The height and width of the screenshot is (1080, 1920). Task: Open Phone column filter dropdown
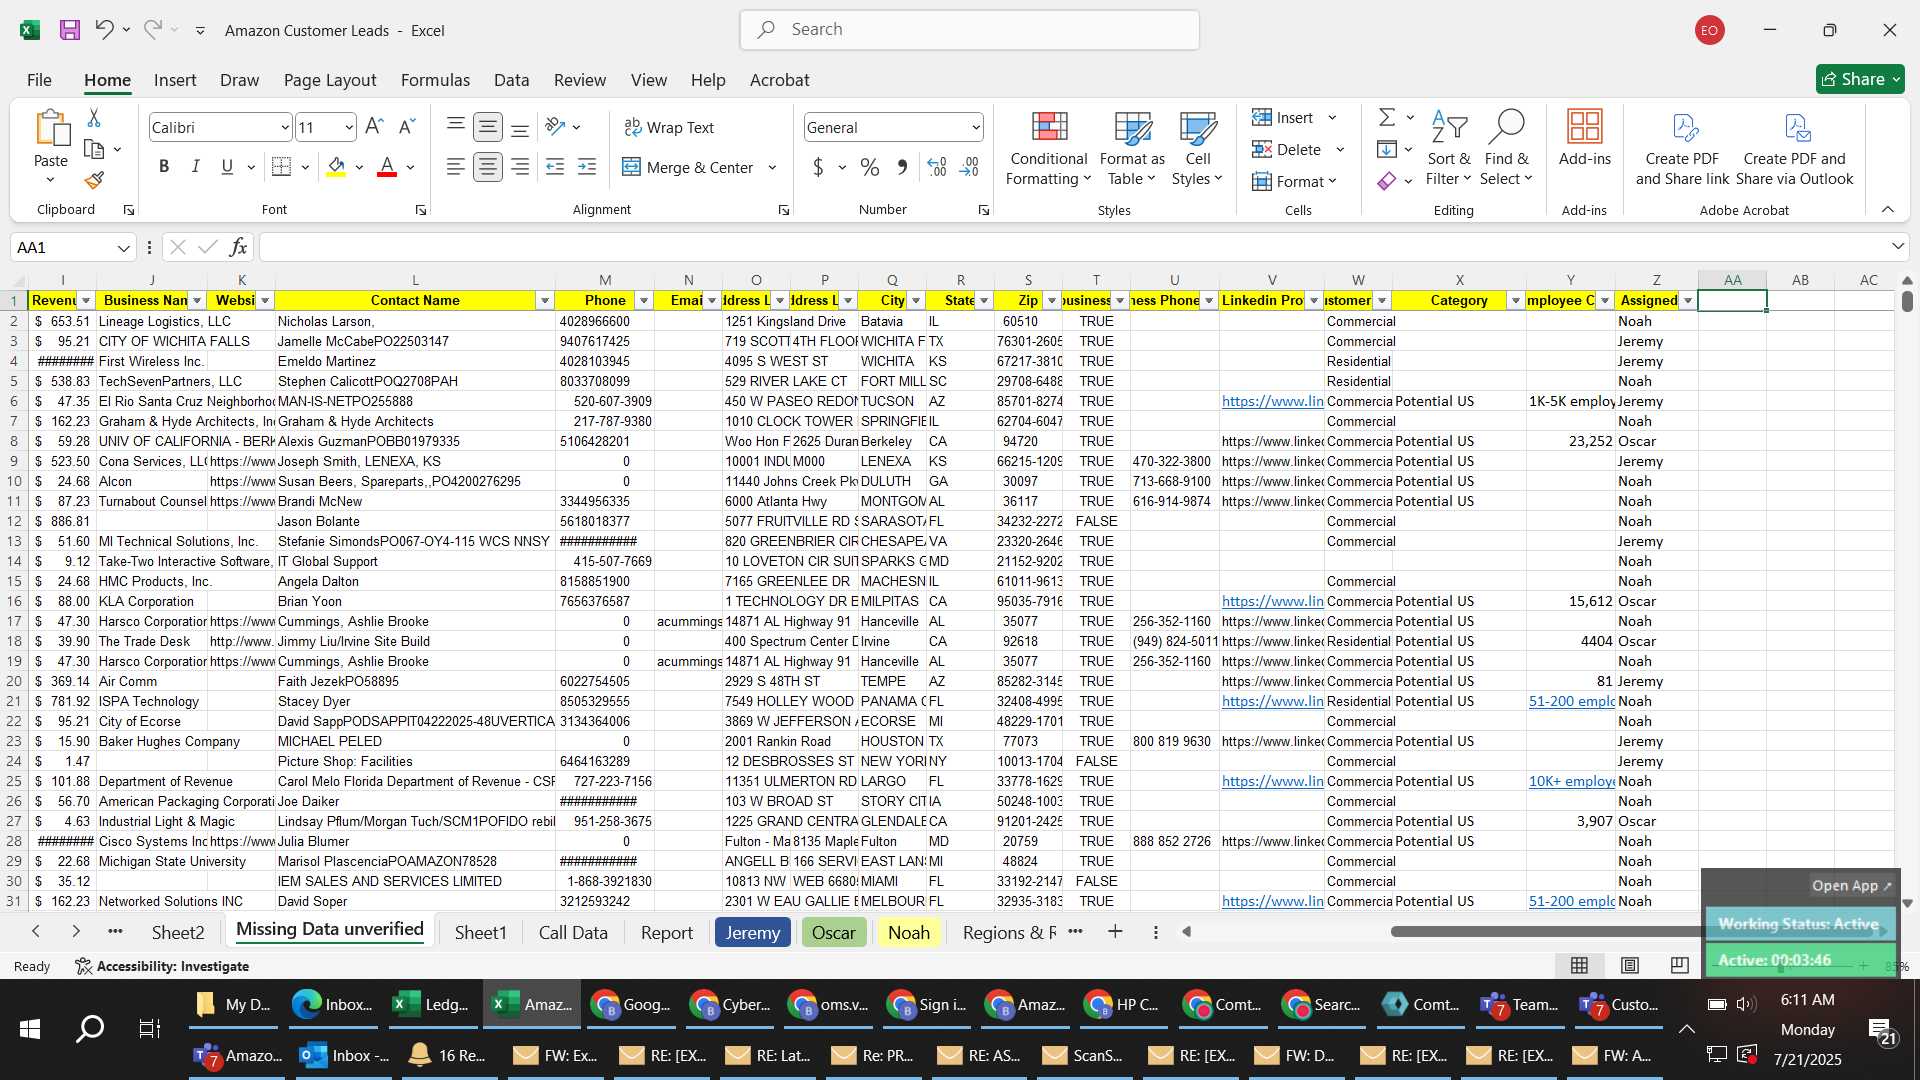coord(644,300)
